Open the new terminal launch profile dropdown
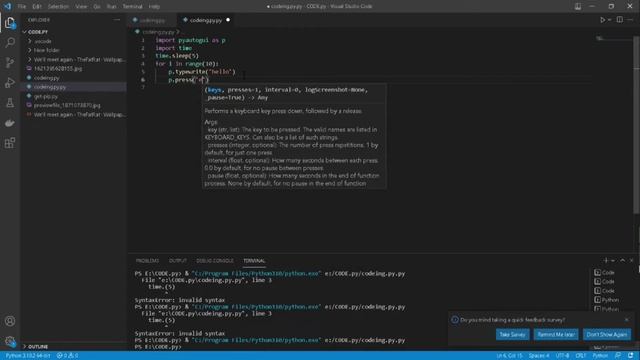The image size is (640, 360). point(613,260)
